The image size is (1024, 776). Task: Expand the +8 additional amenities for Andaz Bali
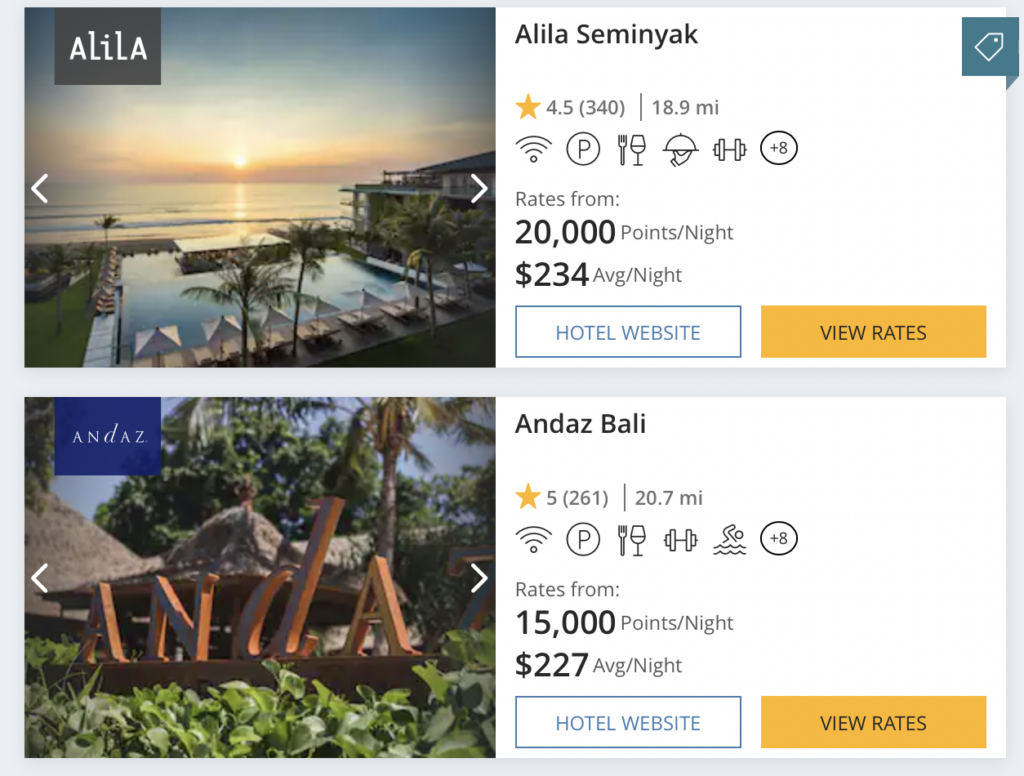778,539
